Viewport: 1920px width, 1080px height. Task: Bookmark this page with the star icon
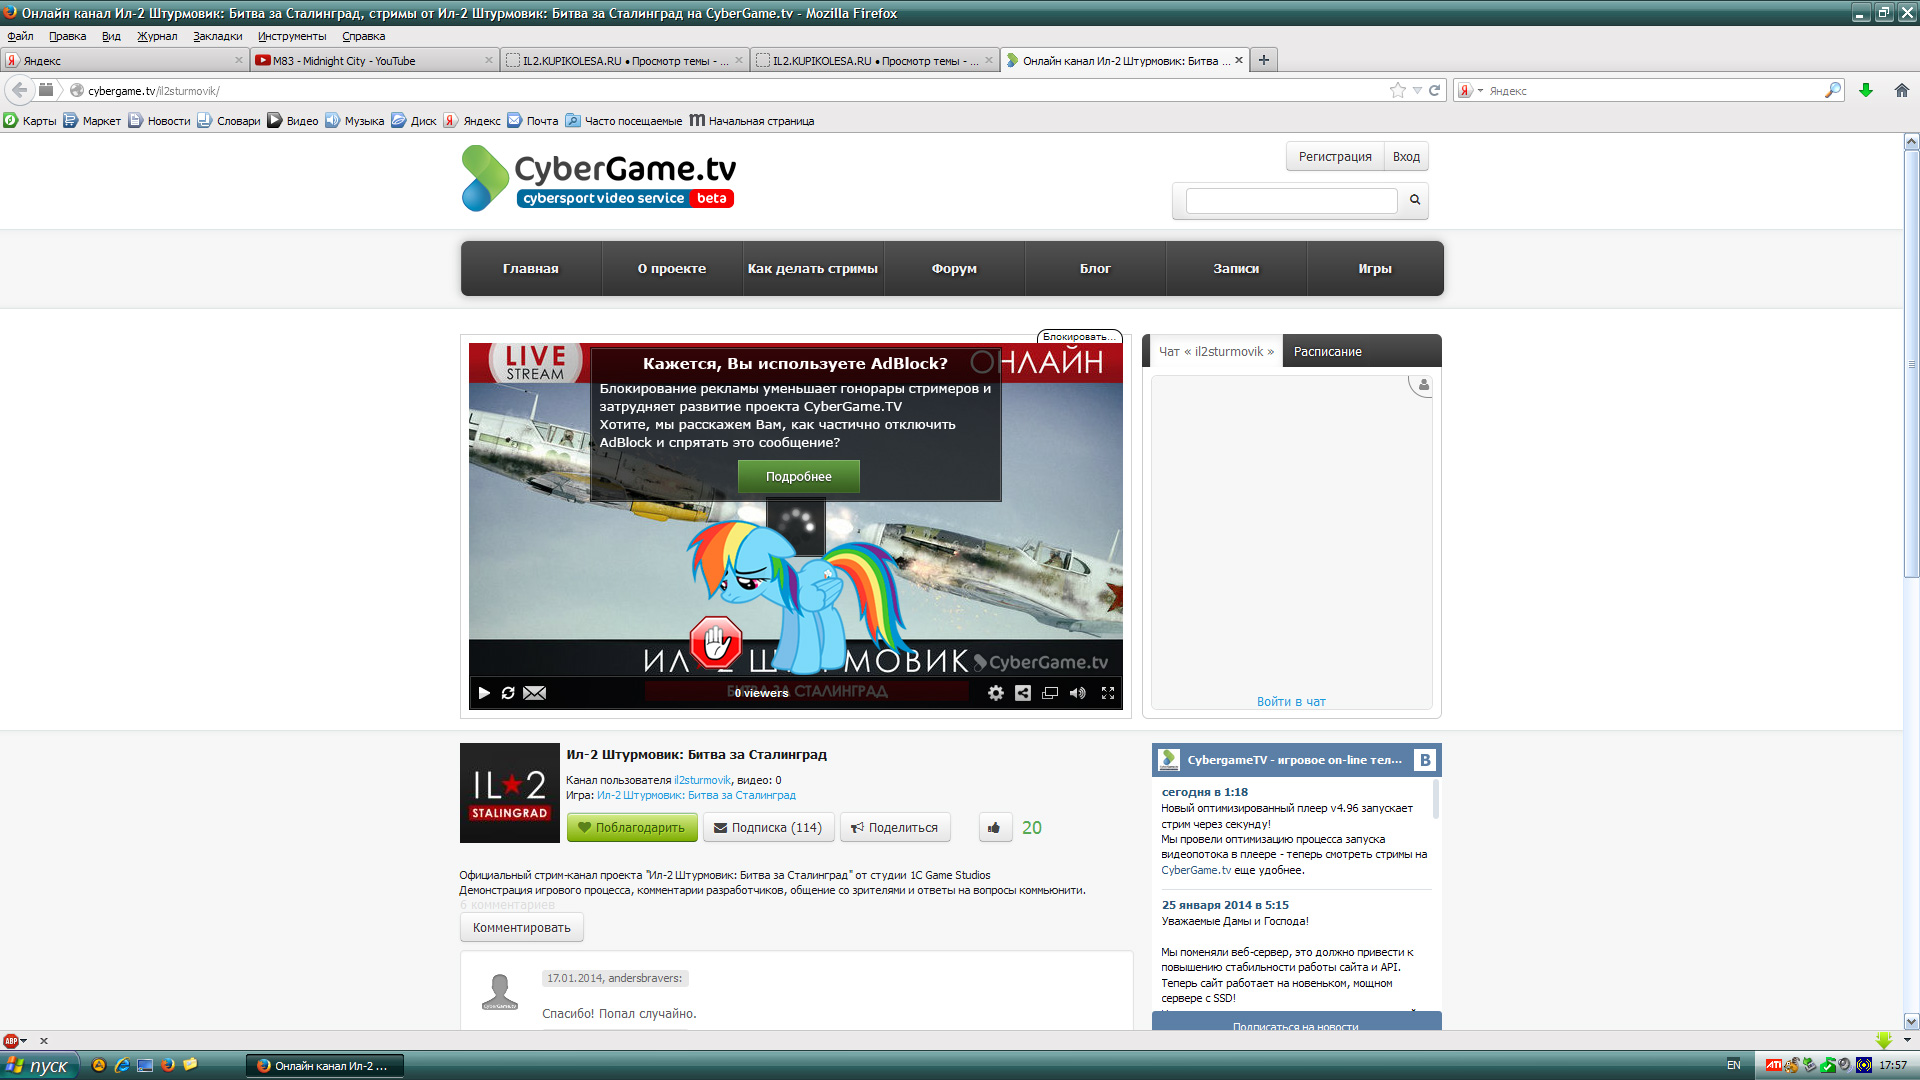click(1397, 90)
